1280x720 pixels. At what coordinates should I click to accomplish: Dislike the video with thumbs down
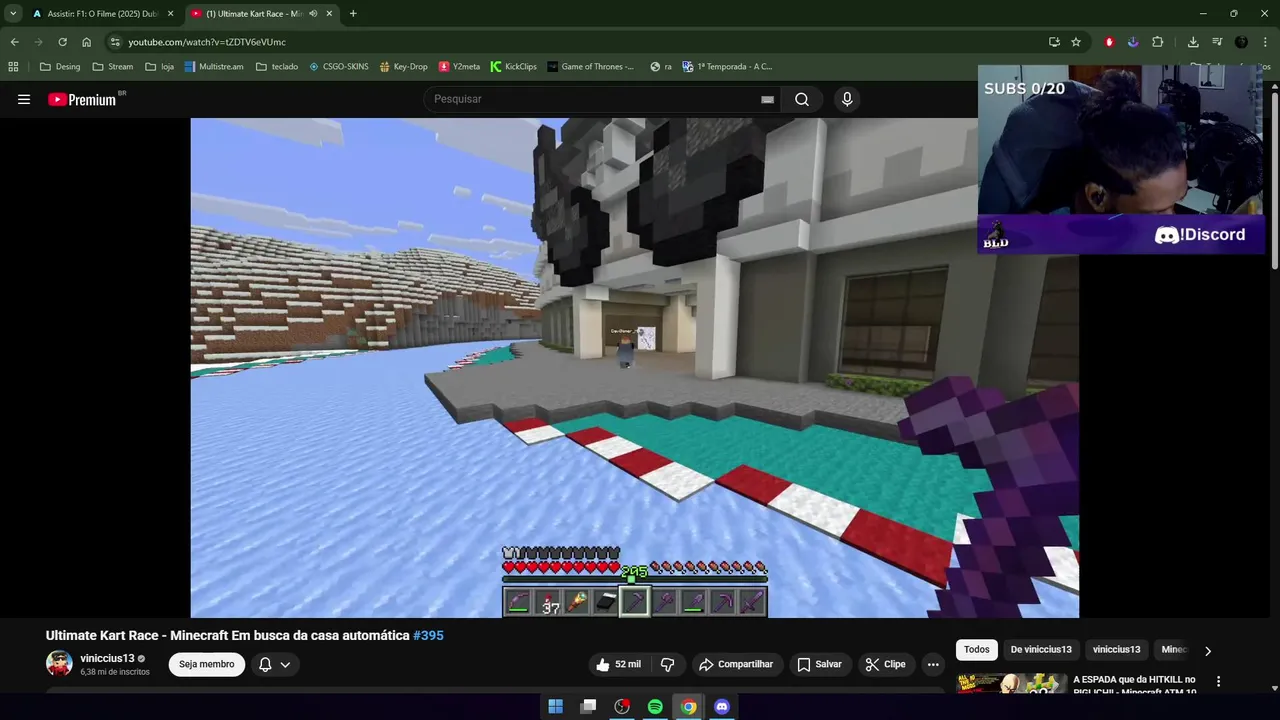(668, 664)
